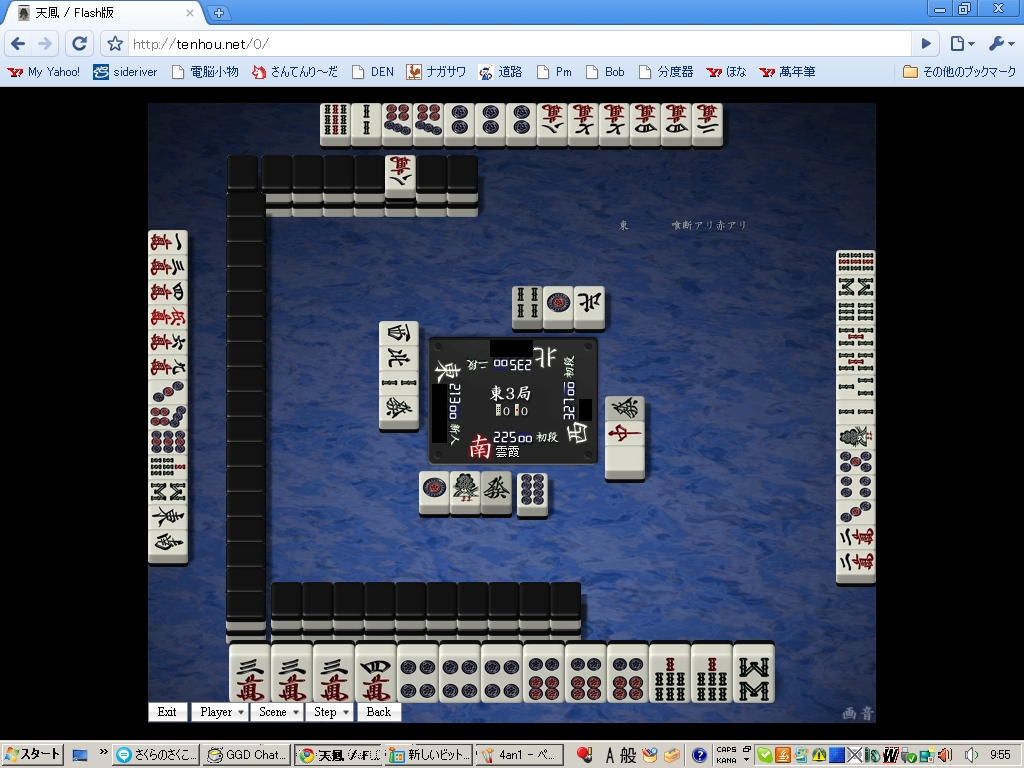
Task: Bookmark this page with the star icon
Action: tap(115, 44)
